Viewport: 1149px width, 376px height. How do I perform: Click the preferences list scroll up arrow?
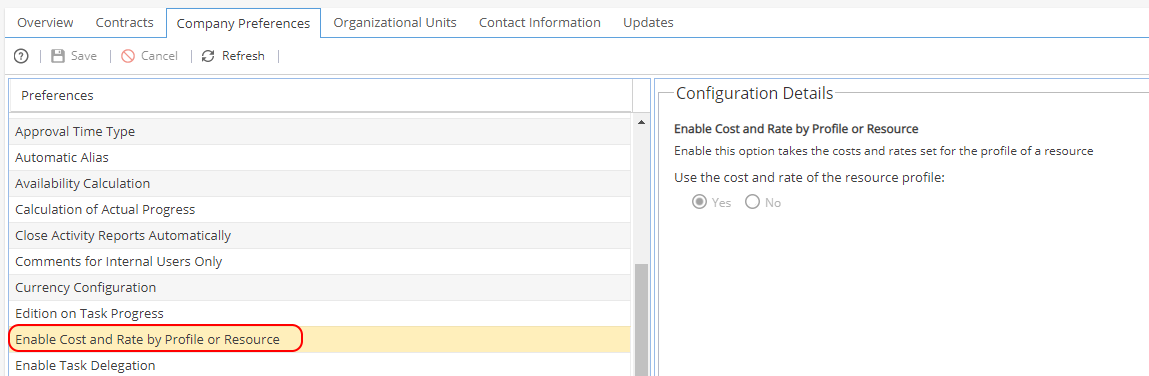tap(642, 122)
